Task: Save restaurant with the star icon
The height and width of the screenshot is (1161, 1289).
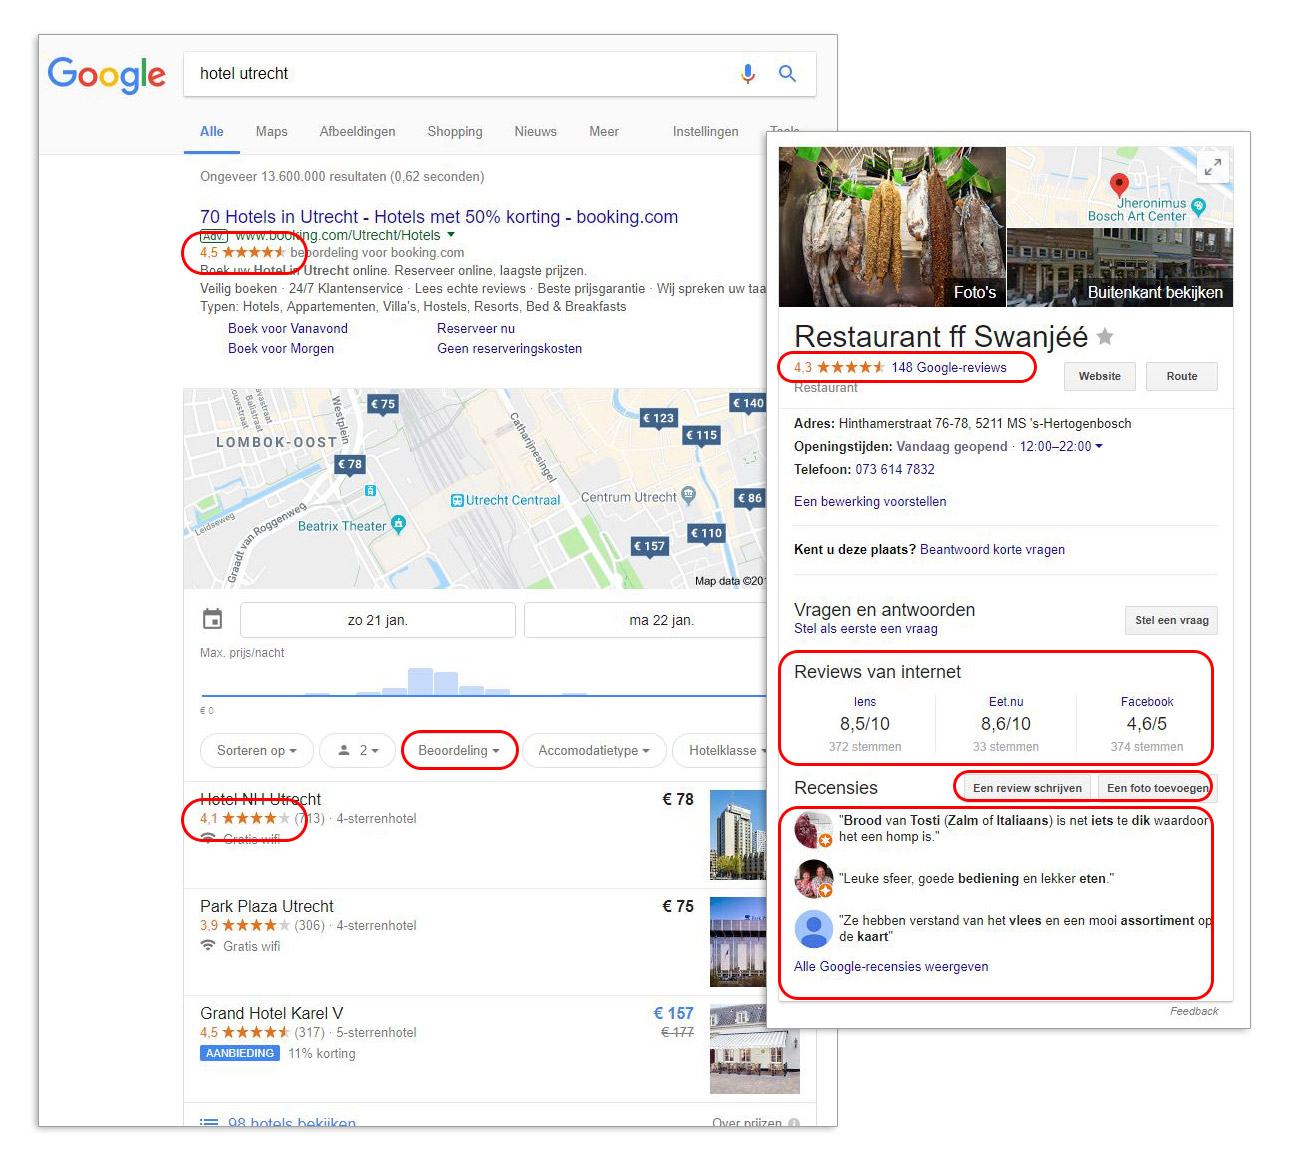Action: (x=1105, y=337)
